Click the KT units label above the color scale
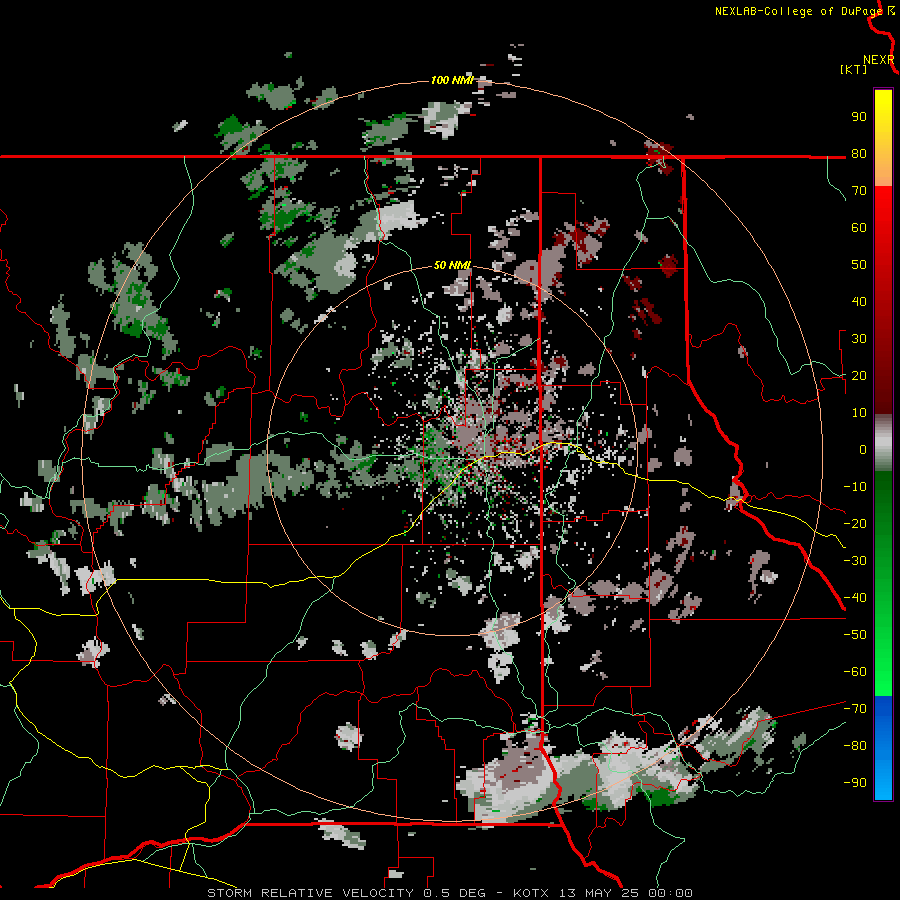 854,69
